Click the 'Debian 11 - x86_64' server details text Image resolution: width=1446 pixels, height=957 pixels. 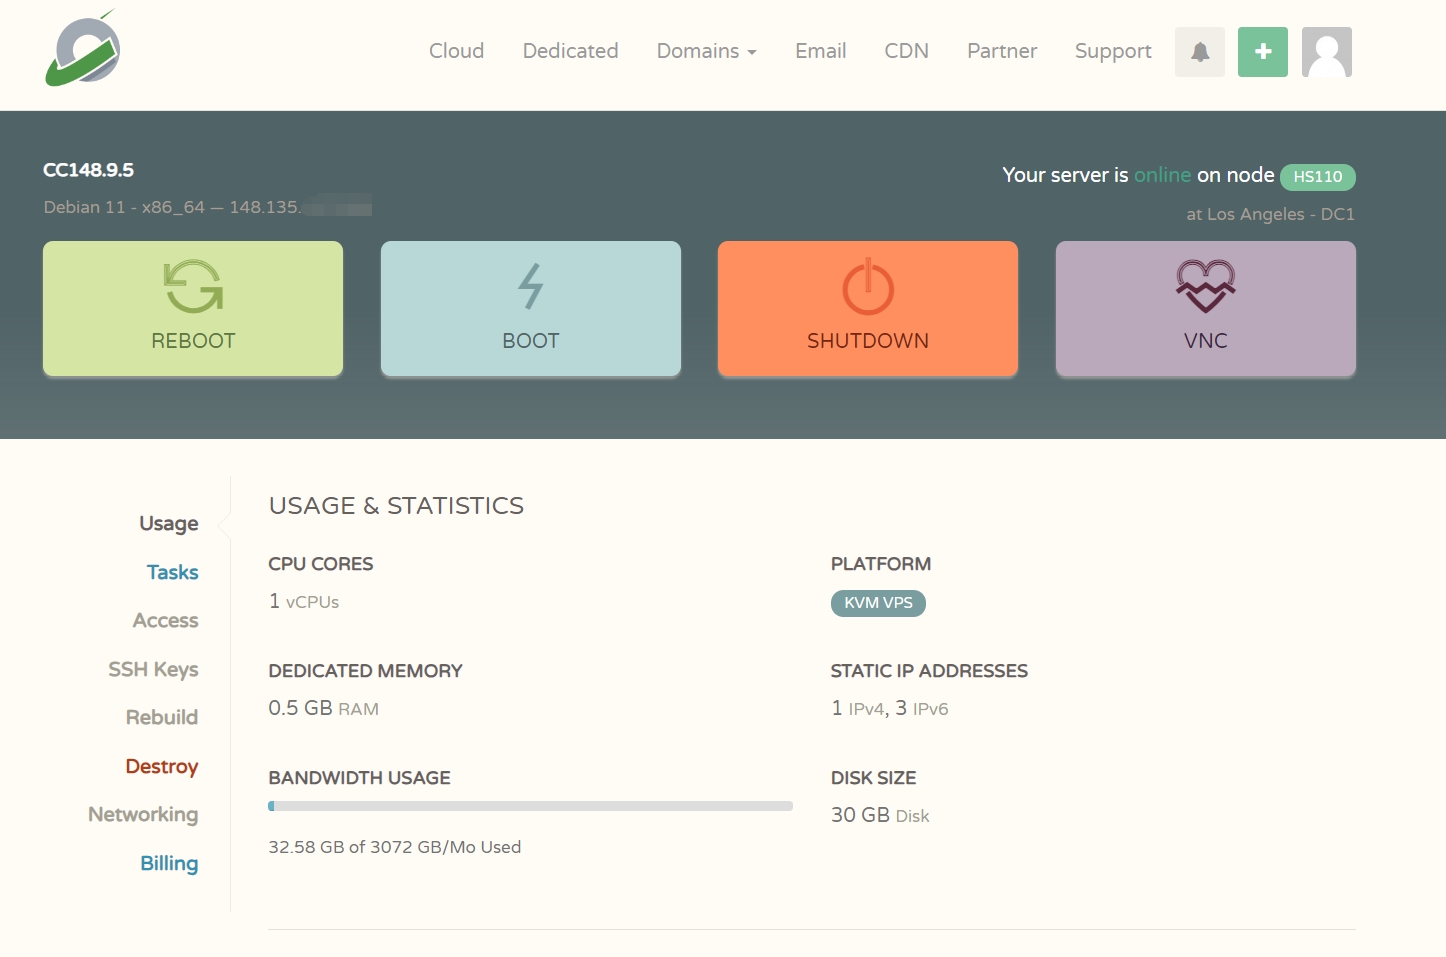coord(124,207)
